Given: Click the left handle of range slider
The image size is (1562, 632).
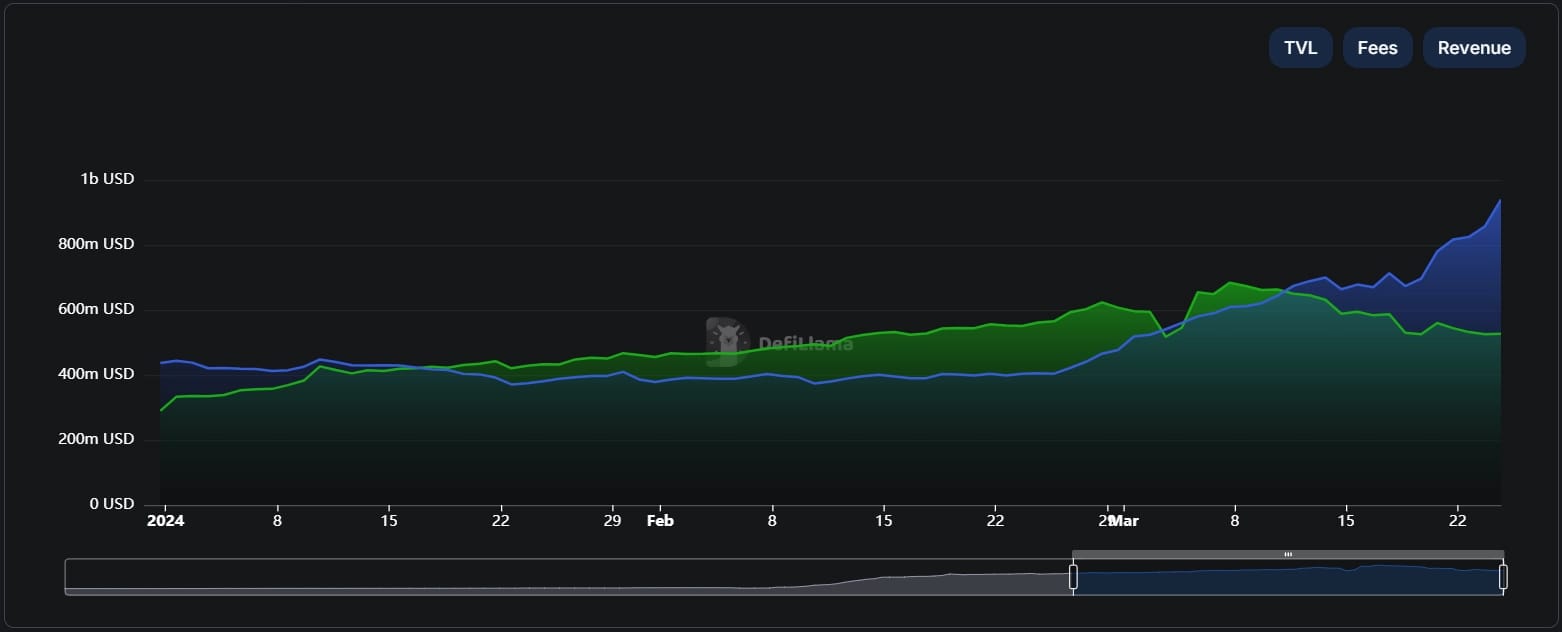Looking at the screenshot, I should pyautogui.click(x=1073, y=577).
